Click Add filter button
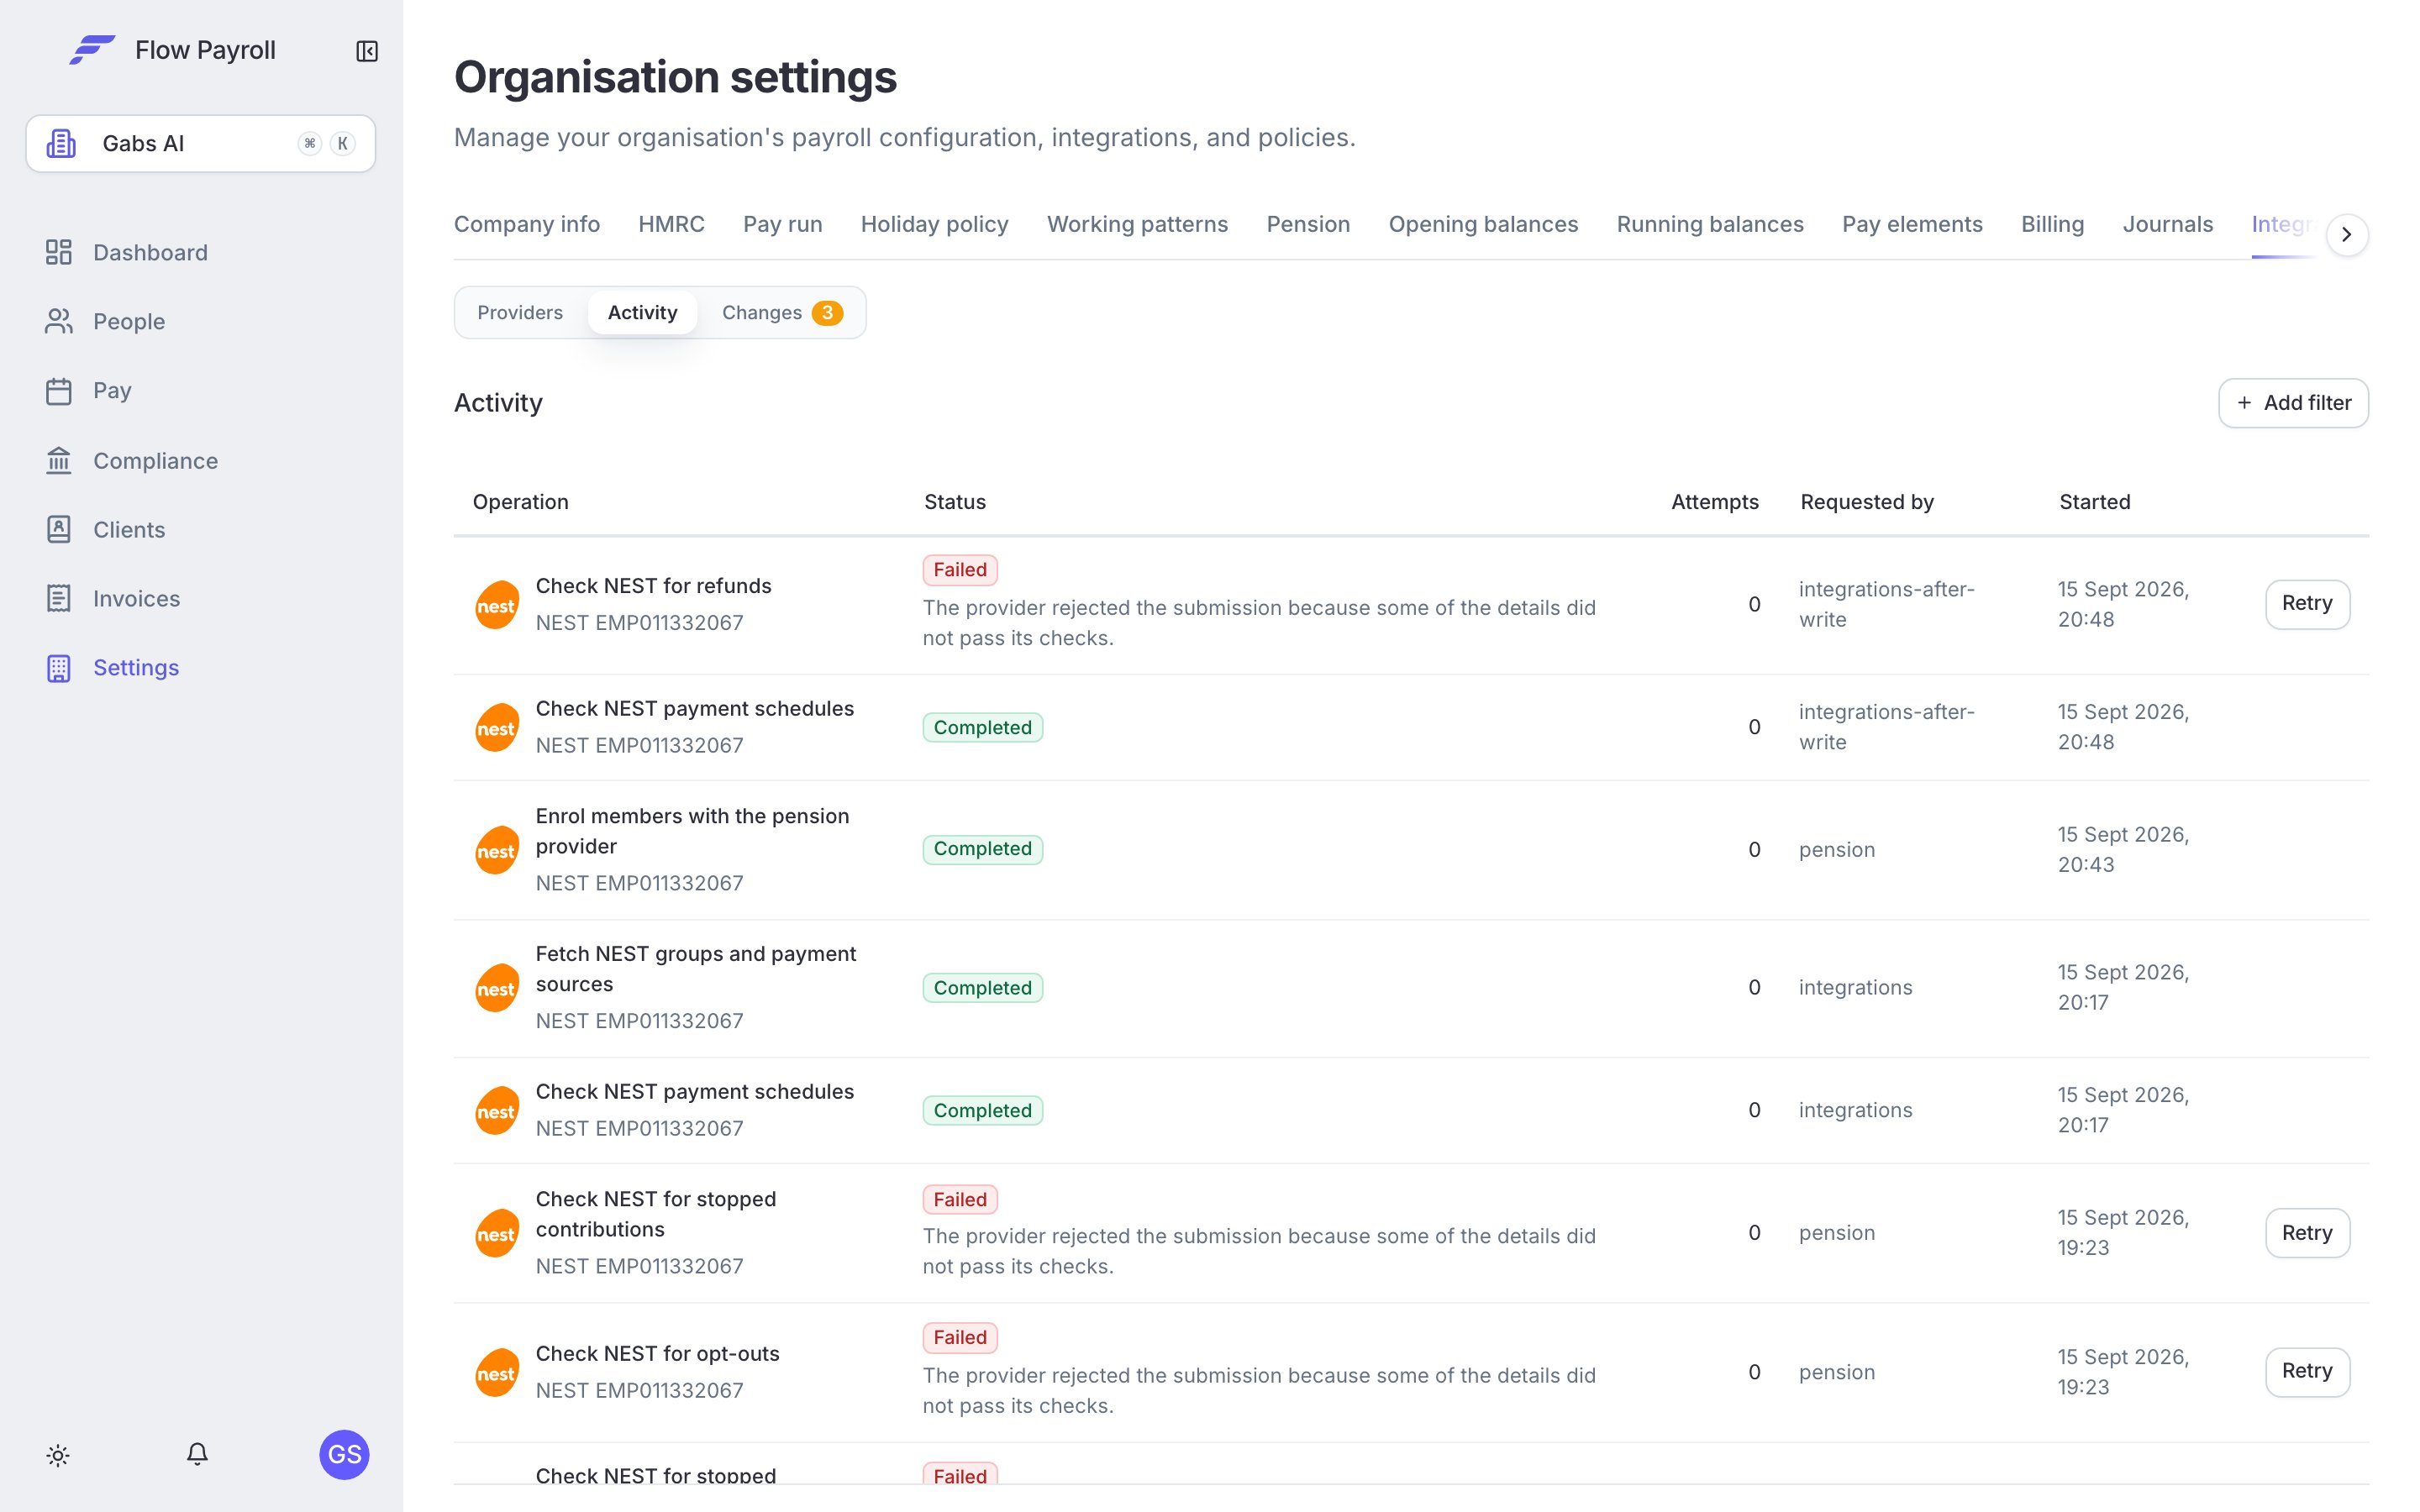2420x1512 pixels. (x=2293, y=403)
